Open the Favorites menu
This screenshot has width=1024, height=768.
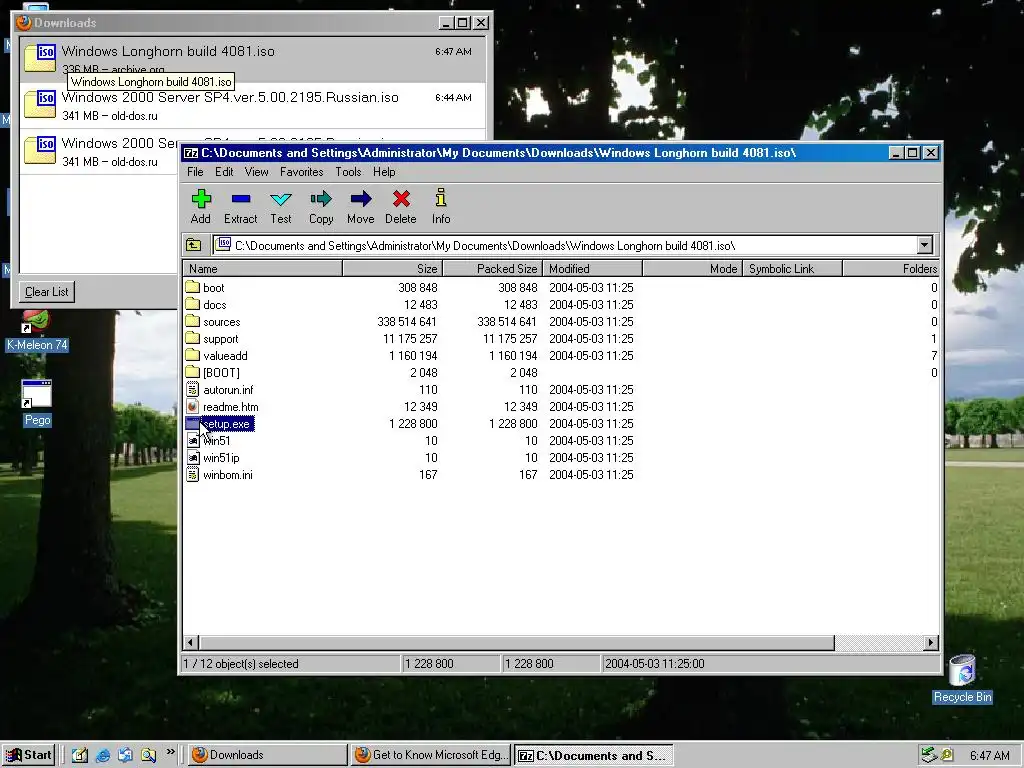[x=302, y=172]
